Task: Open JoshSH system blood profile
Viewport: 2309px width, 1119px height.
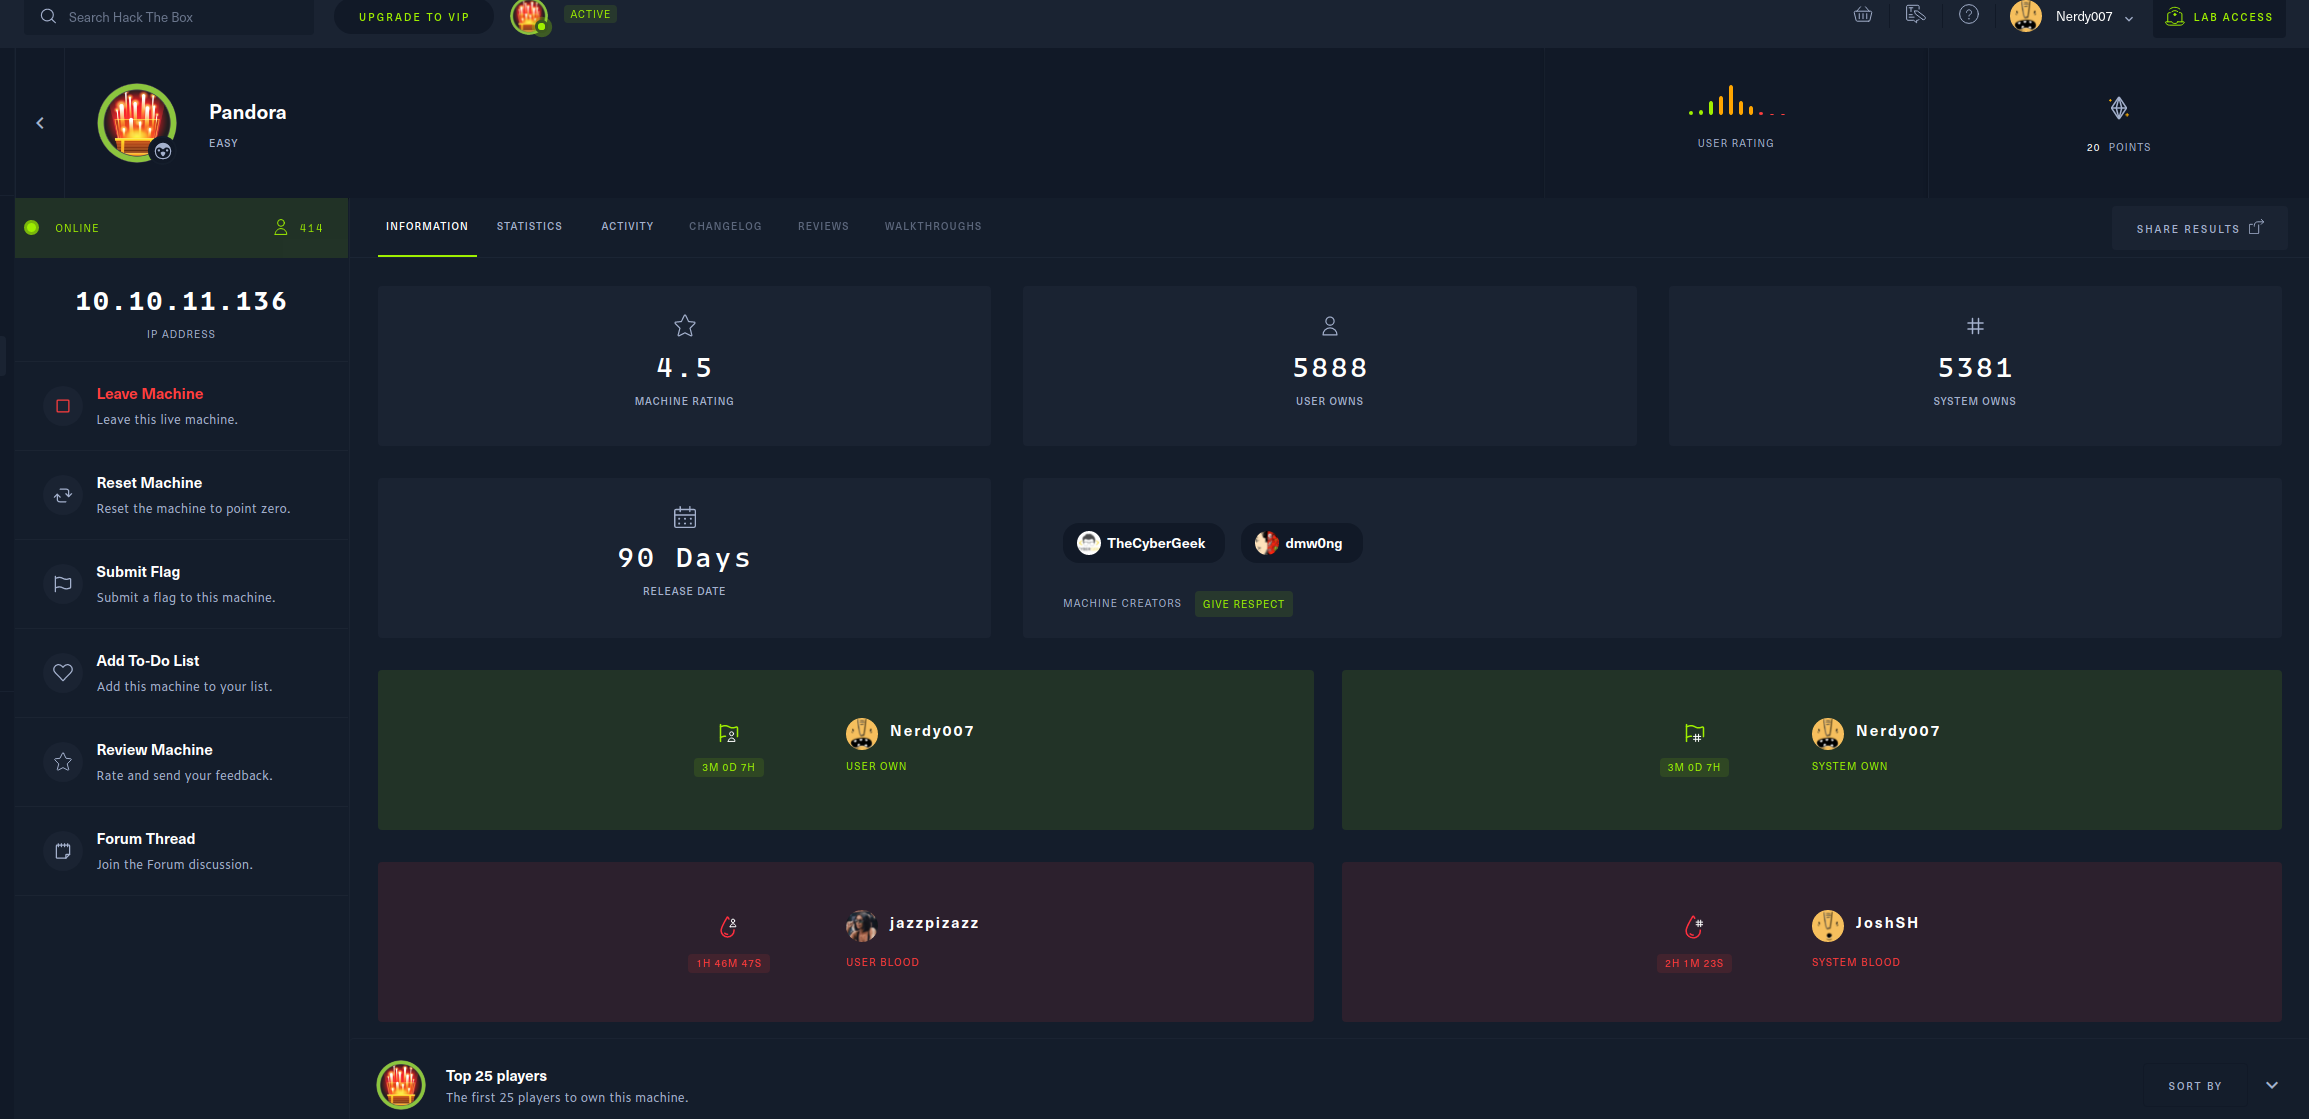Action: click(x=1887, y=923)
